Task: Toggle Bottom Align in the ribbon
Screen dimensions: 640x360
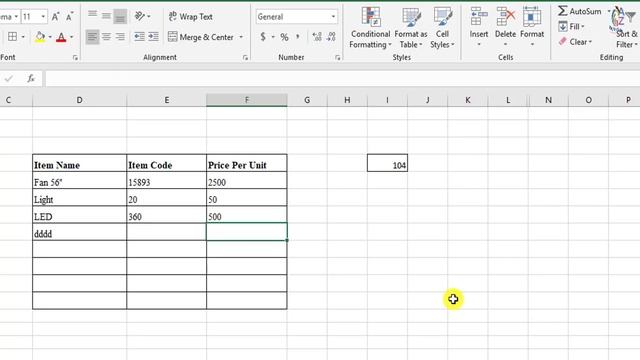Action: 120,16
